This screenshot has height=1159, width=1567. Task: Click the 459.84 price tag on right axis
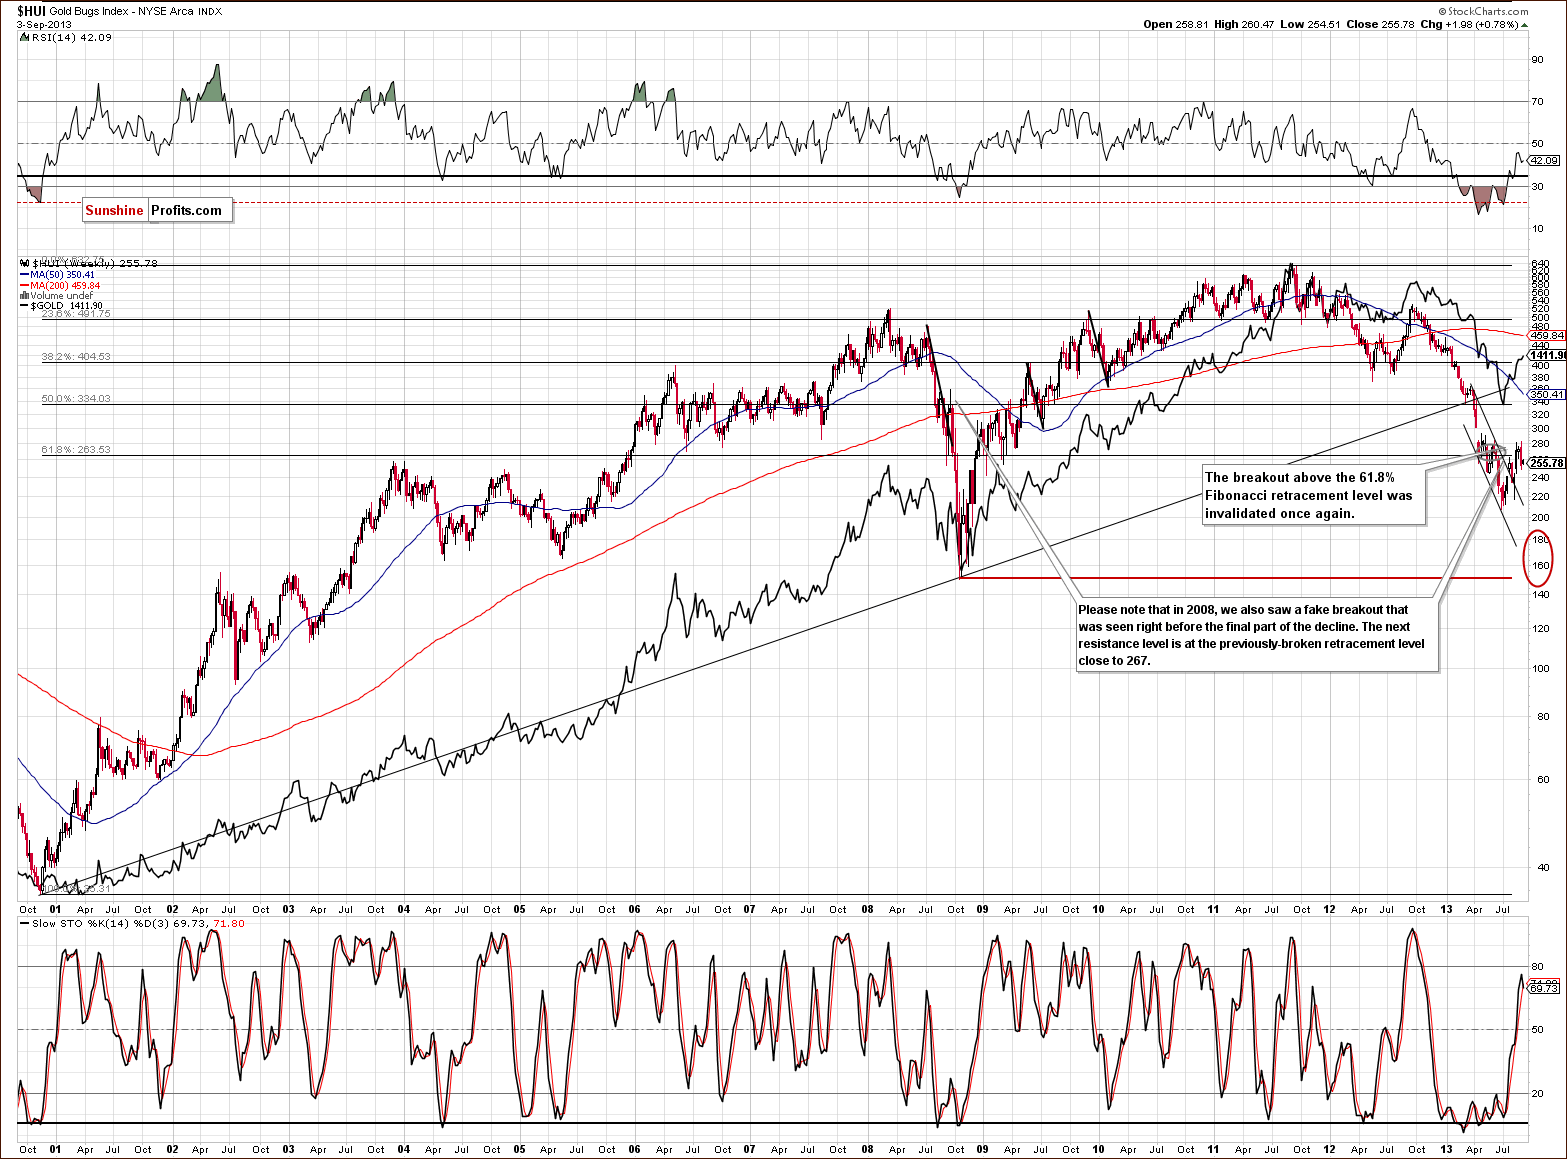click(1547, 335)
